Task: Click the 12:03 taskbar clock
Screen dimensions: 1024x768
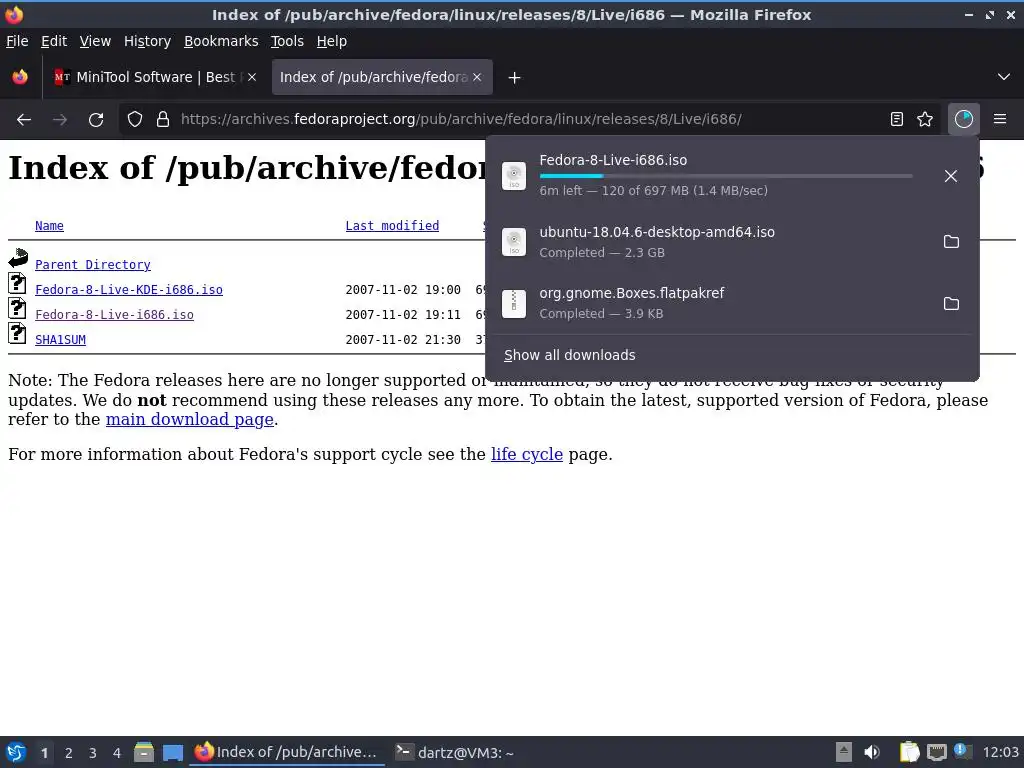Action: (x=1000, y=752)
